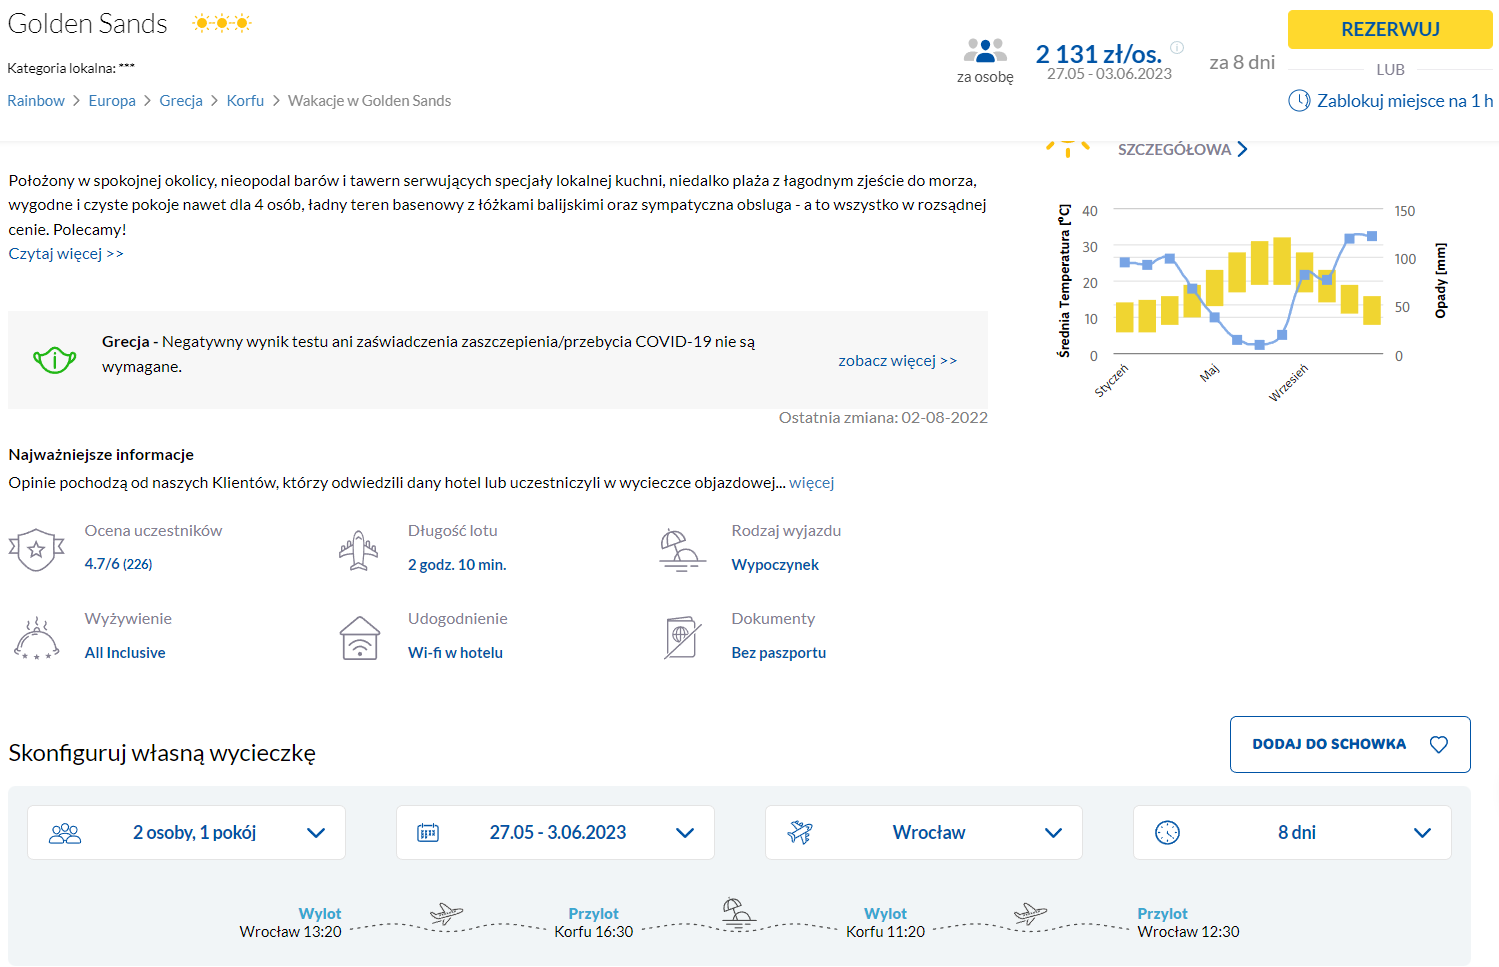Screen dimensions: 1499x967
Task: Click the Wi-fi house icon for Udogodnienie
Action: (359, 638)
